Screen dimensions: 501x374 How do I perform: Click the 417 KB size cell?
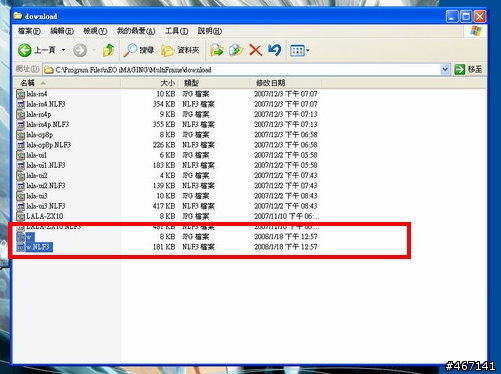164,206
